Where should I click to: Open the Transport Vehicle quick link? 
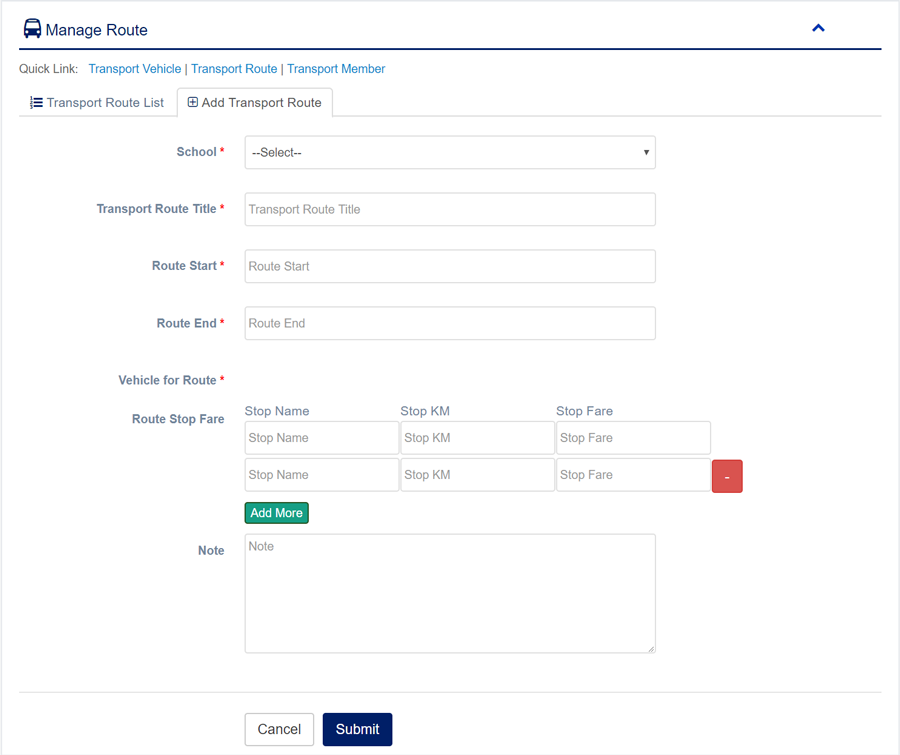135,69
